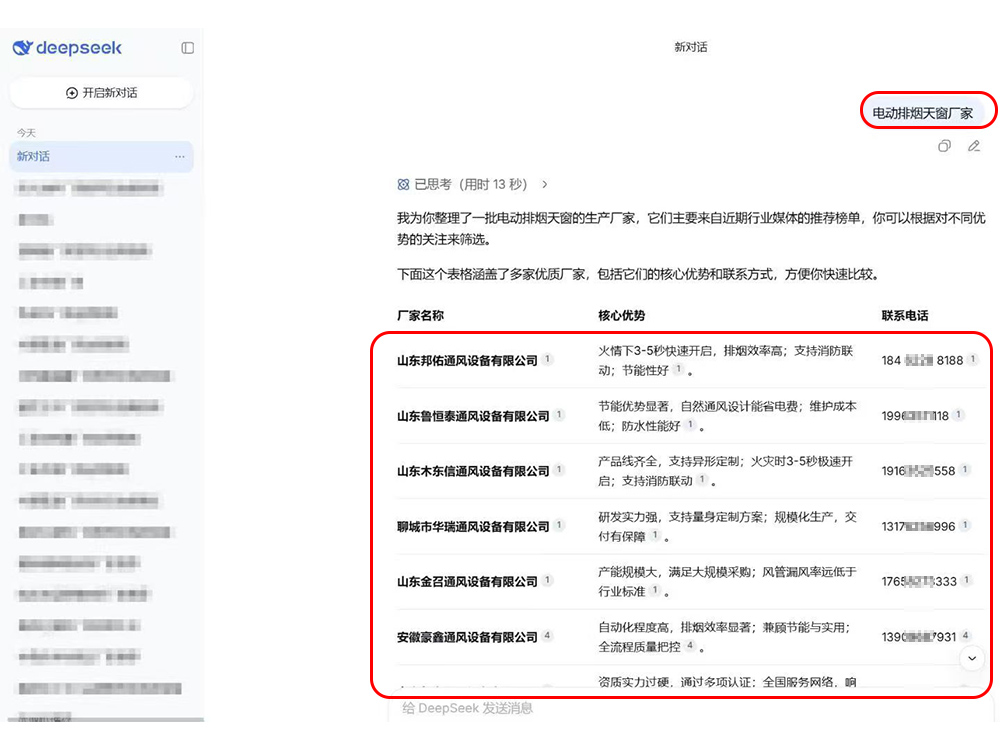Expand the 已思考 chevron arrow
Viewport: 1000px width, 750px height.
click(545, 184)
